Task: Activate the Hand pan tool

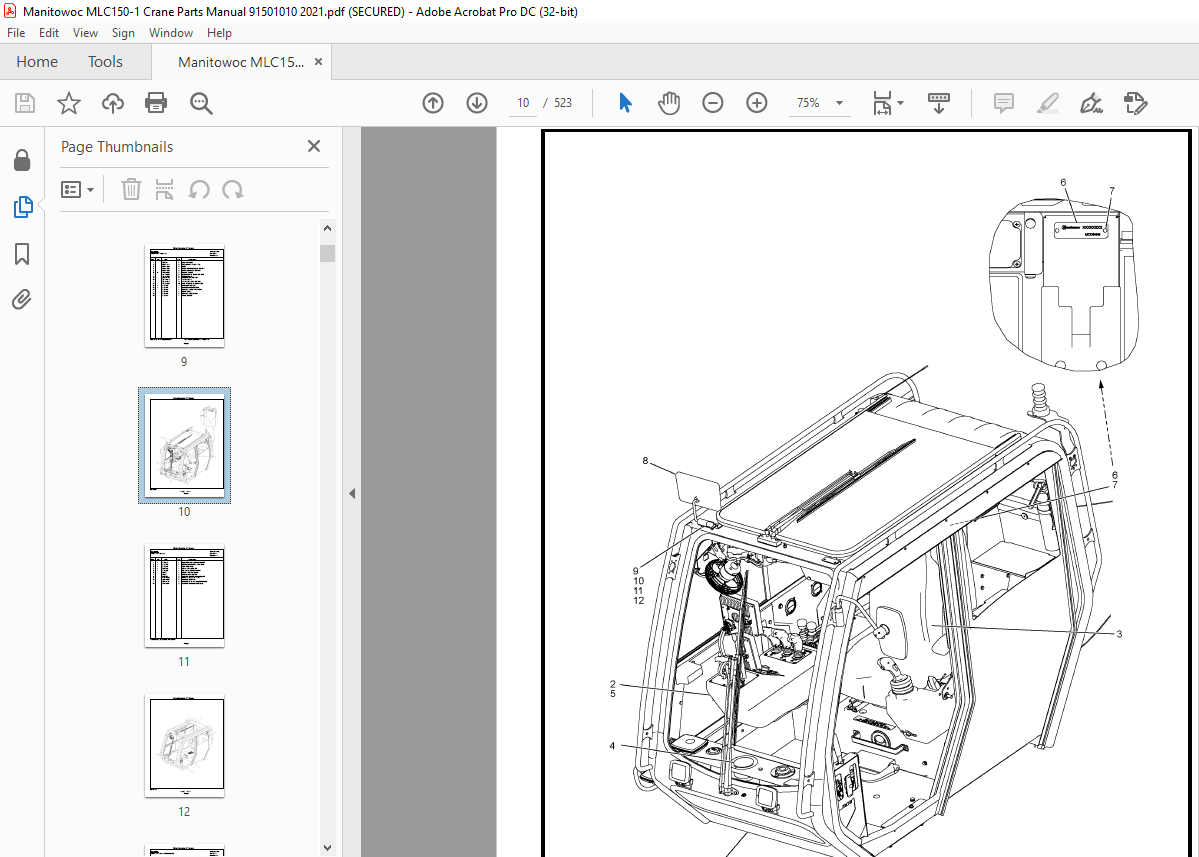Action: click(669, 102)
